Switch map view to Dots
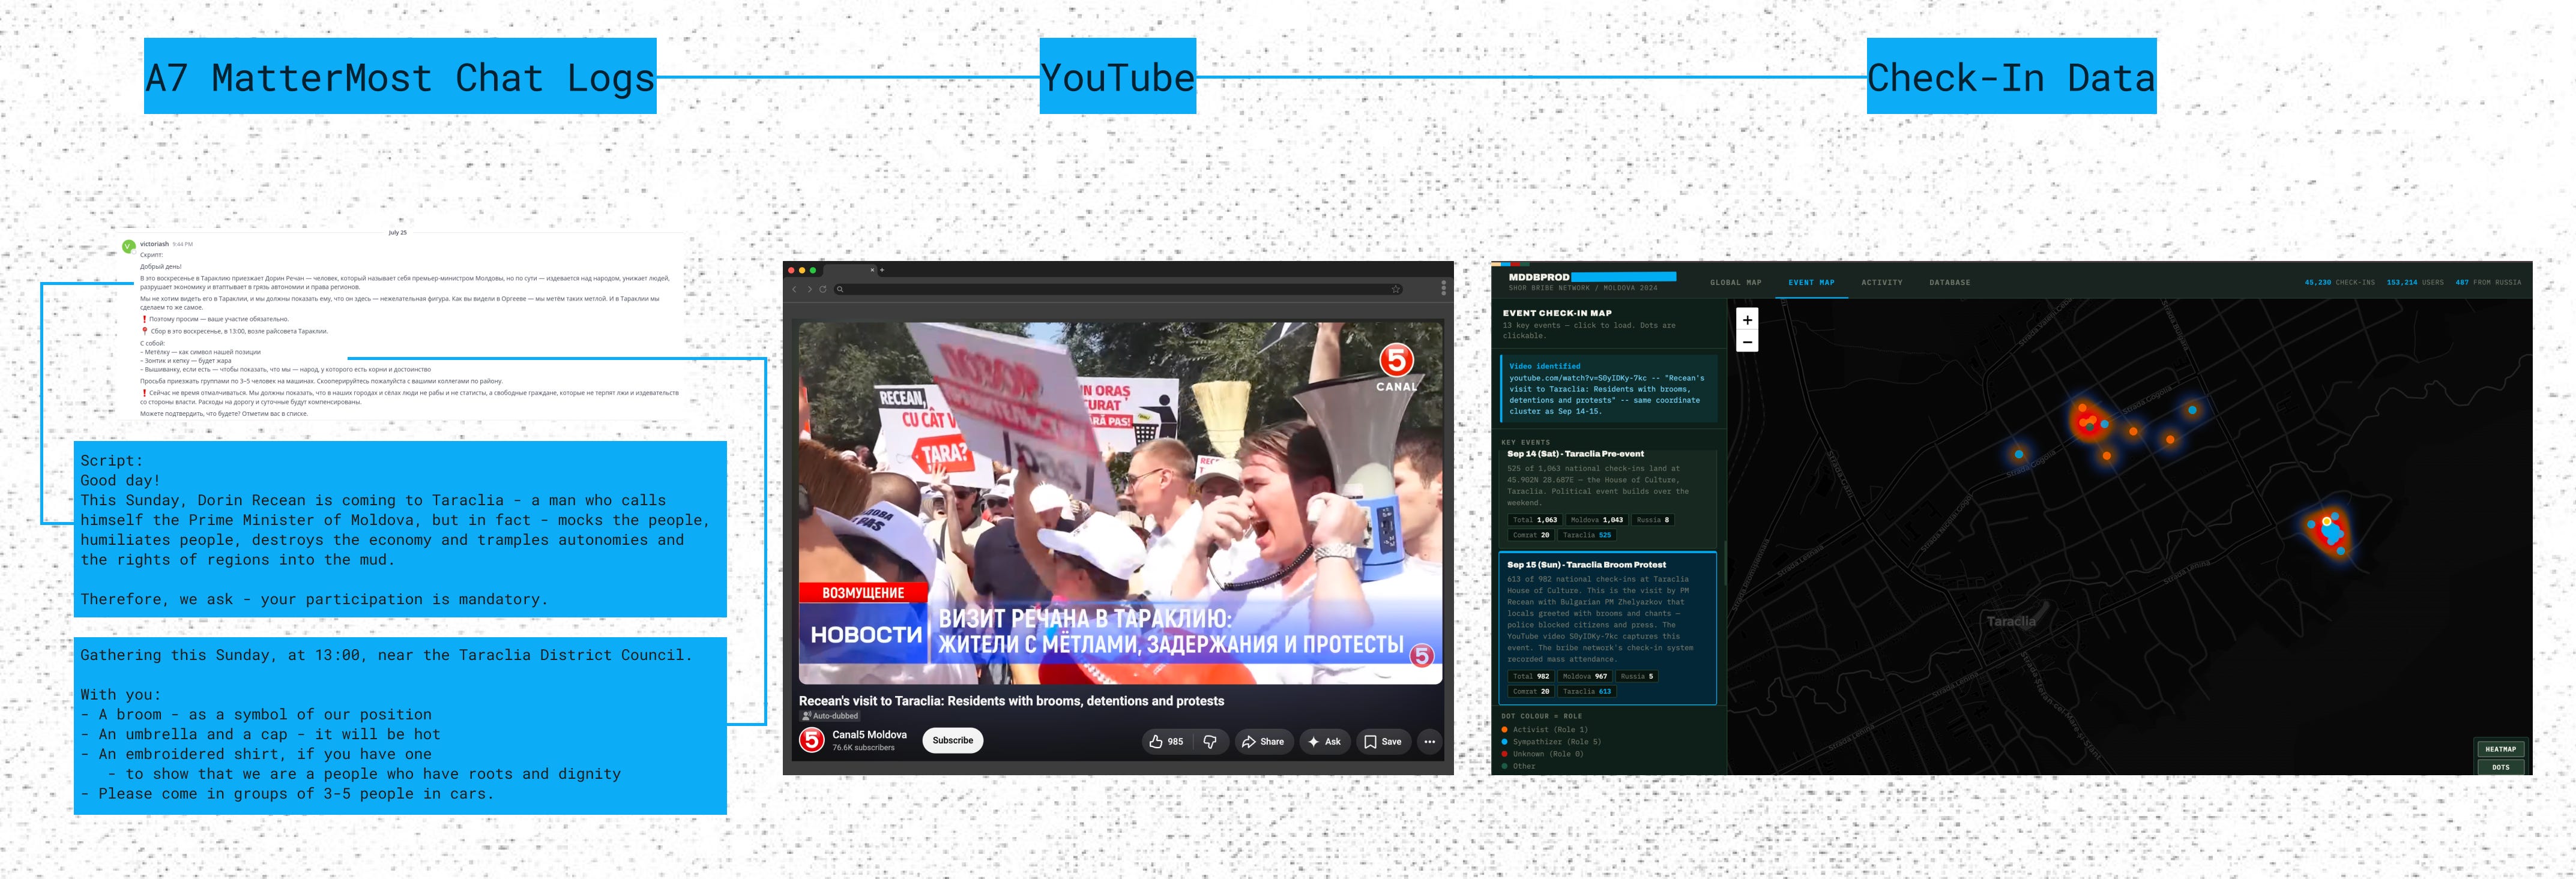The height and width of the screenshot is (879, 2576). pyautogui.click(x=2500, y=767)
